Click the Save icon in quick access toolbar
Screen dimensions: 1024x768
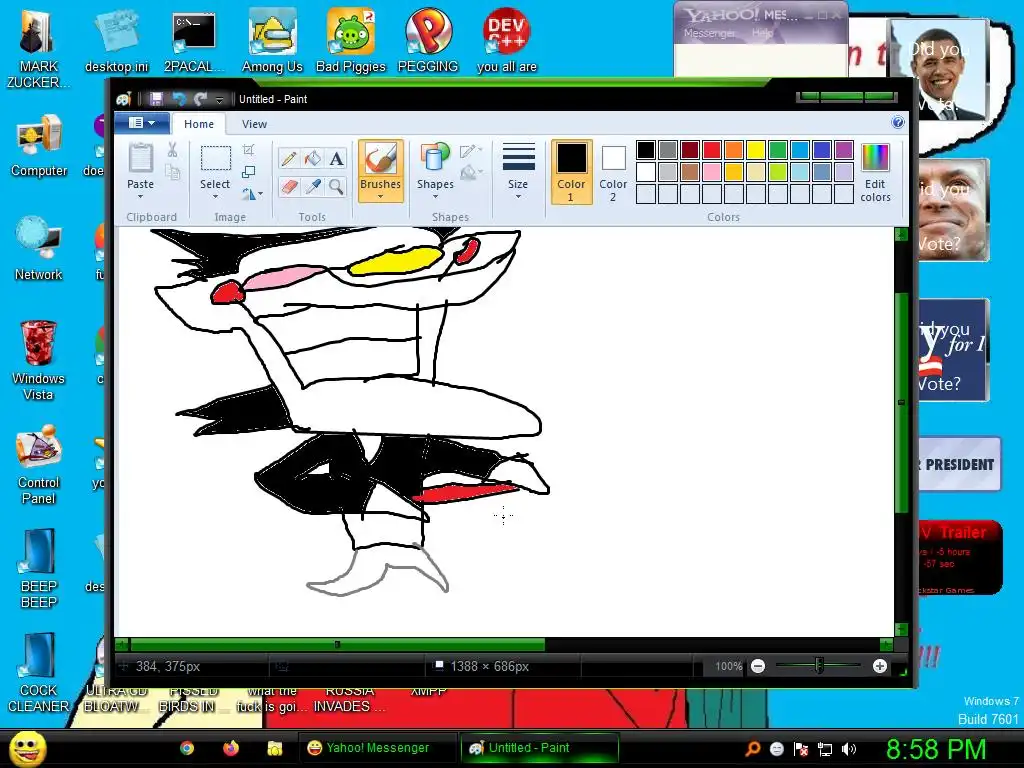coord(156,99)
